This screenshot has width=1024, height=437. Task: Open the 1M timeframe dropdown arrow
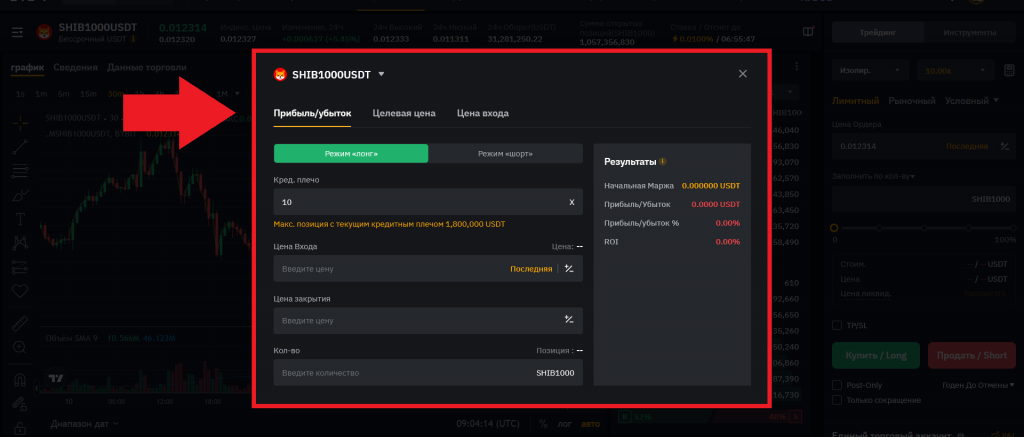pyautogui.click(x=238, y=94)
